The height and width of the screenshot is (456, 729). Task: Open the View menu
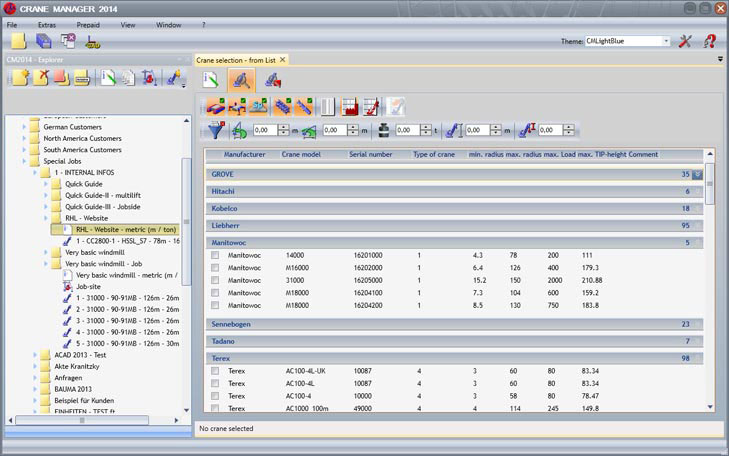[128, 25]
